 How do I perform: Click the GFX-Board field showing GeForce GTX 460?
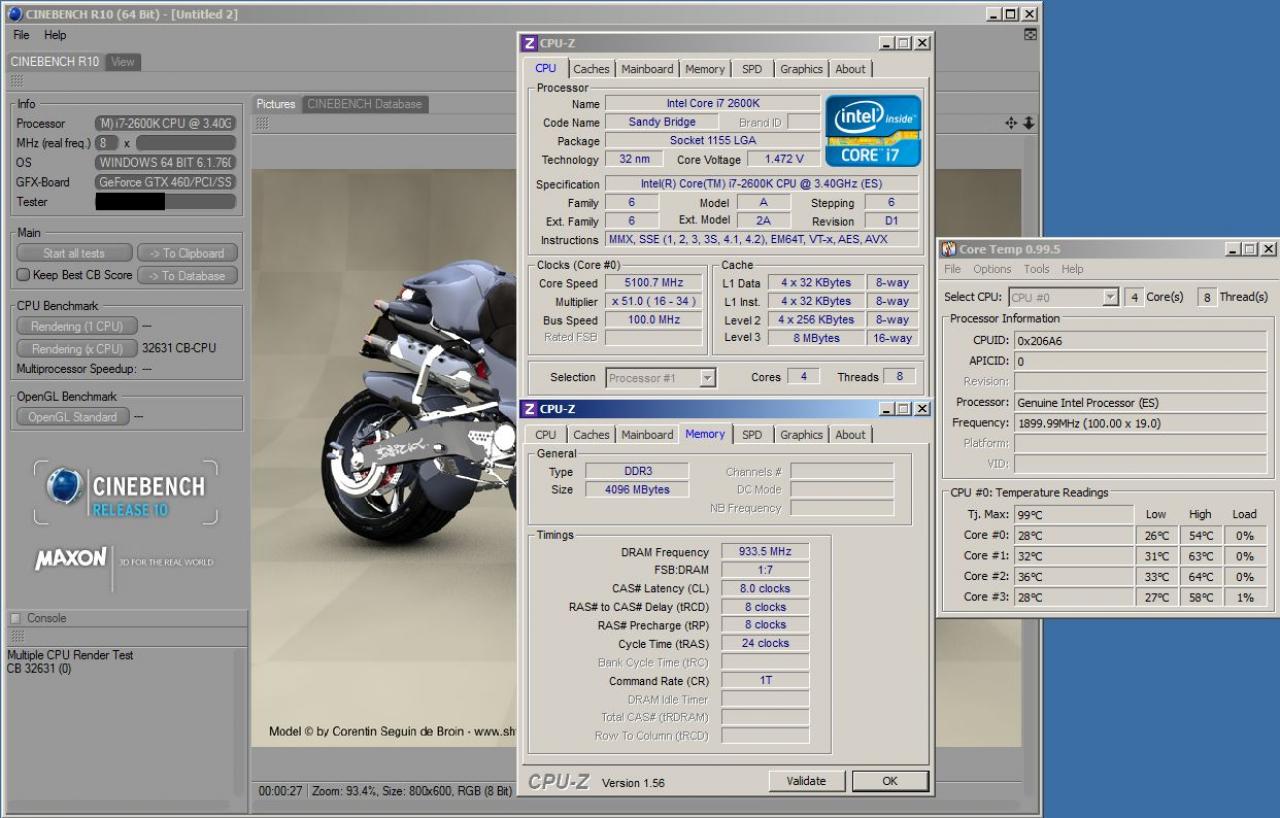[x=165, y=182]
